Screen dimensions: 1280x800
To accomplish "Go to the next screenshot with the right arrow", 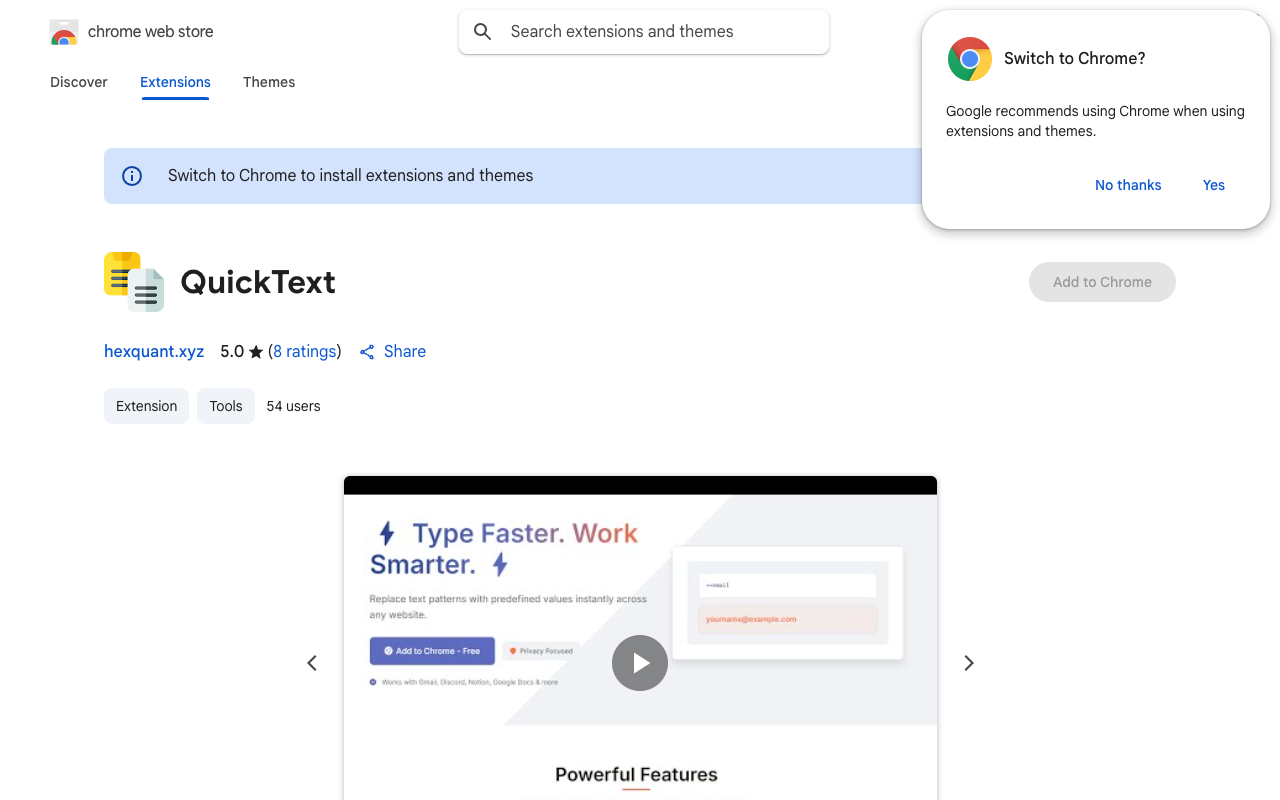I will 968,663.
